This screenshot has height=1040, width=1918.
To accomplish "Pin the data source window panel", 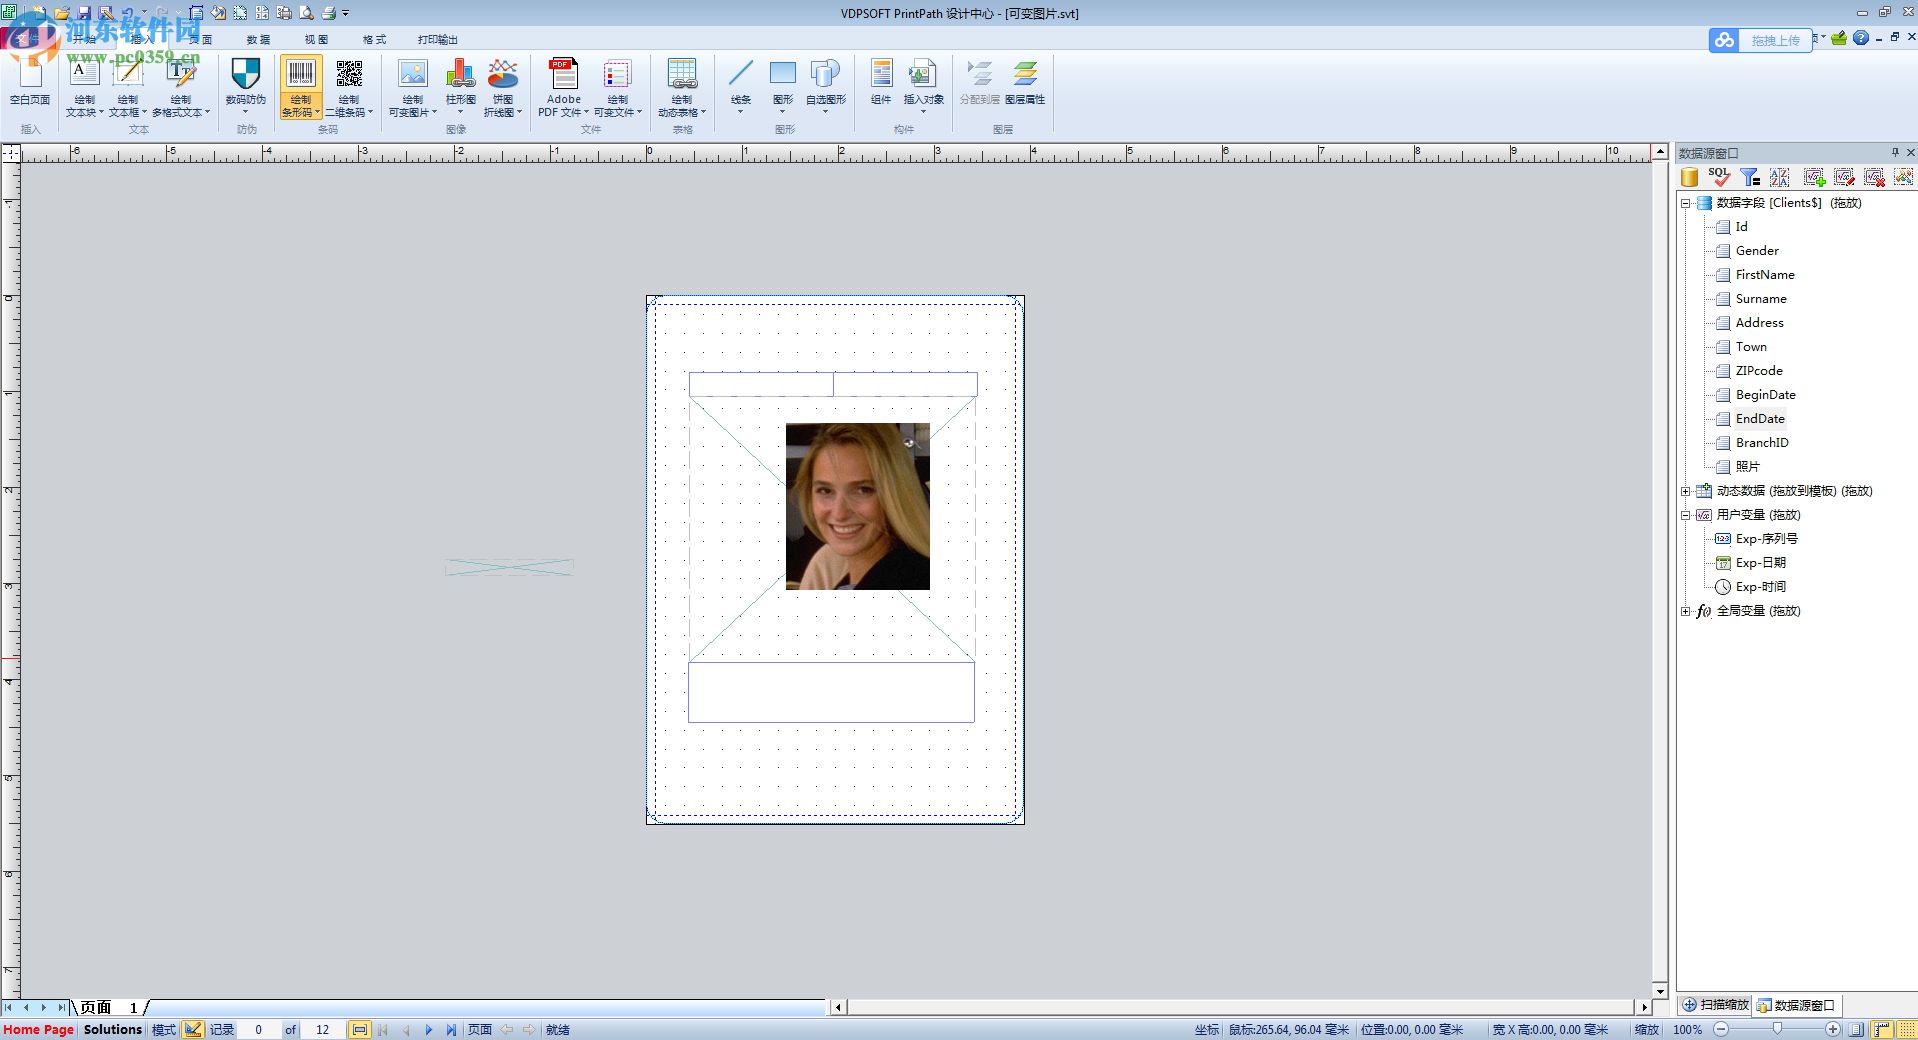I will click(x=1894, y=153).
